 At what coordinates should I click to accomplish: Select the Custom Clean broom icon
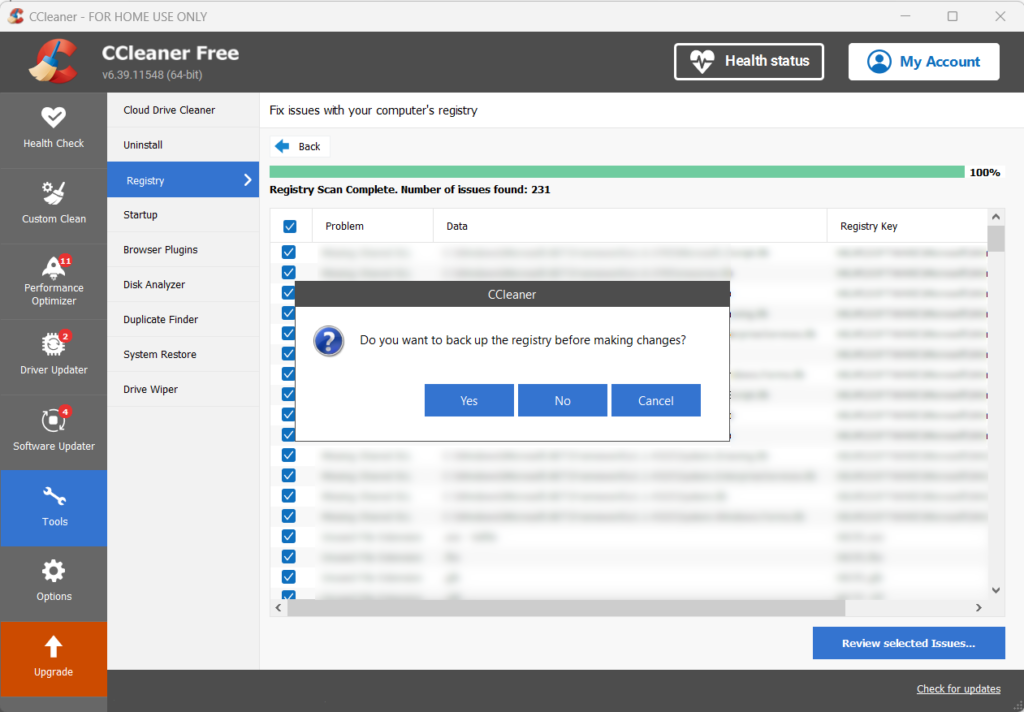pos(53,193)
